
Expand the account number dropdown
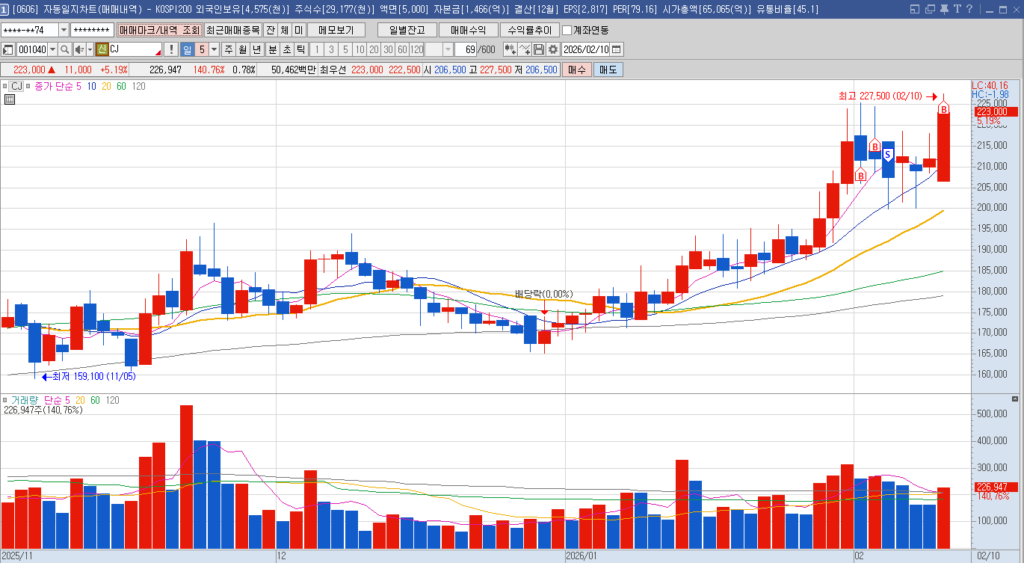[x=64, y=30]
